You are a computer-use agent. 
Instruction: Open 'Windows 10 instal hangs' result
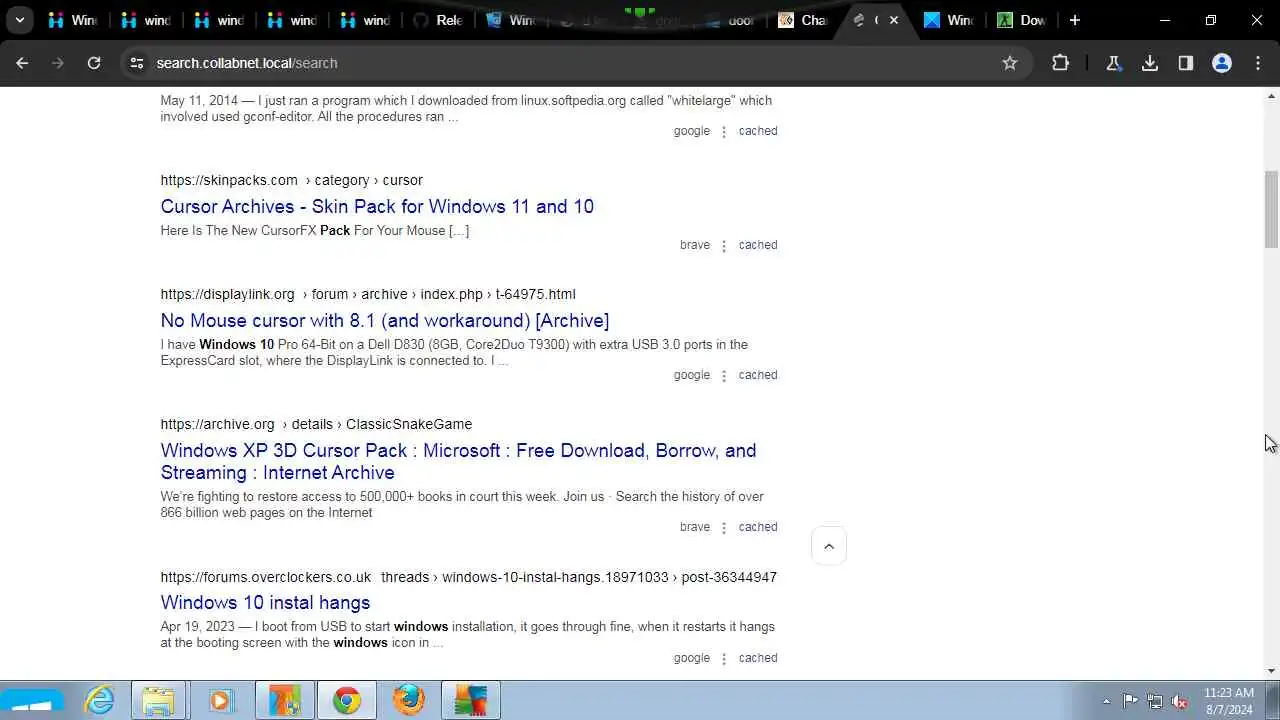265,602
